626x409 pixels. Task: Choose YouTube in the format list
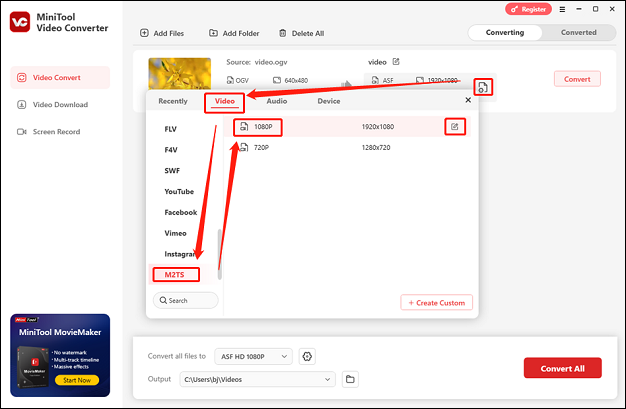(179, 191)
